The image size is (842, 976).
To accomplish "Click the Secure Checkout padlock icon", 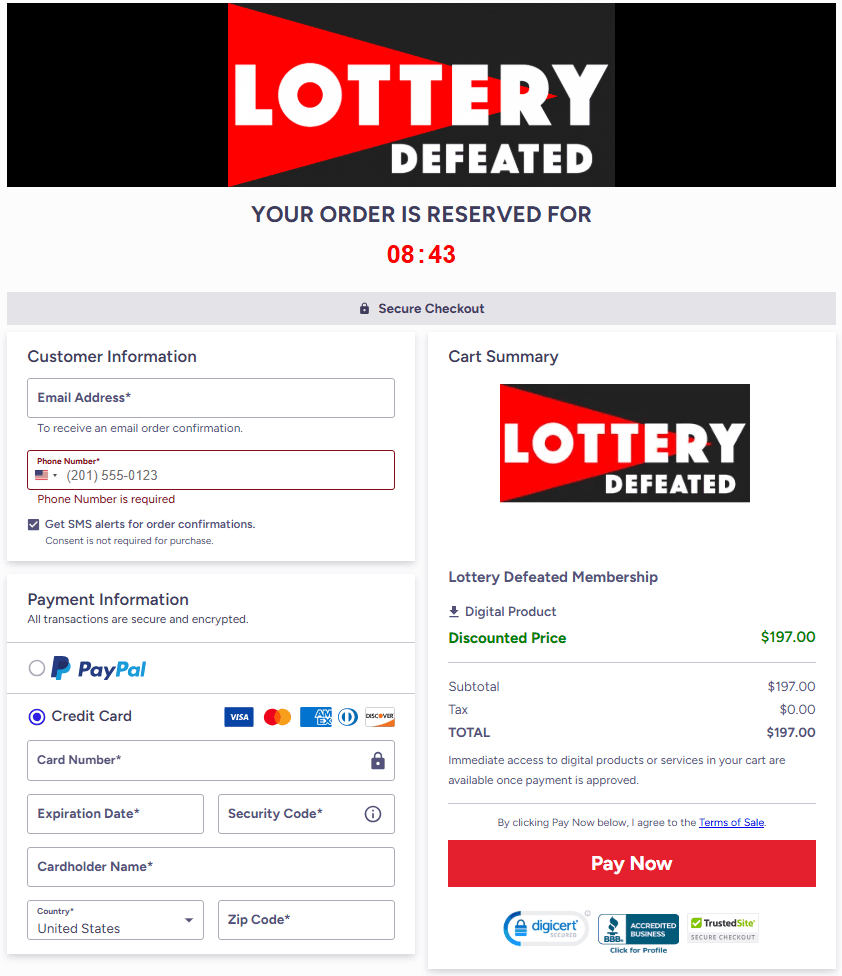I will click(x=364, y=308).
